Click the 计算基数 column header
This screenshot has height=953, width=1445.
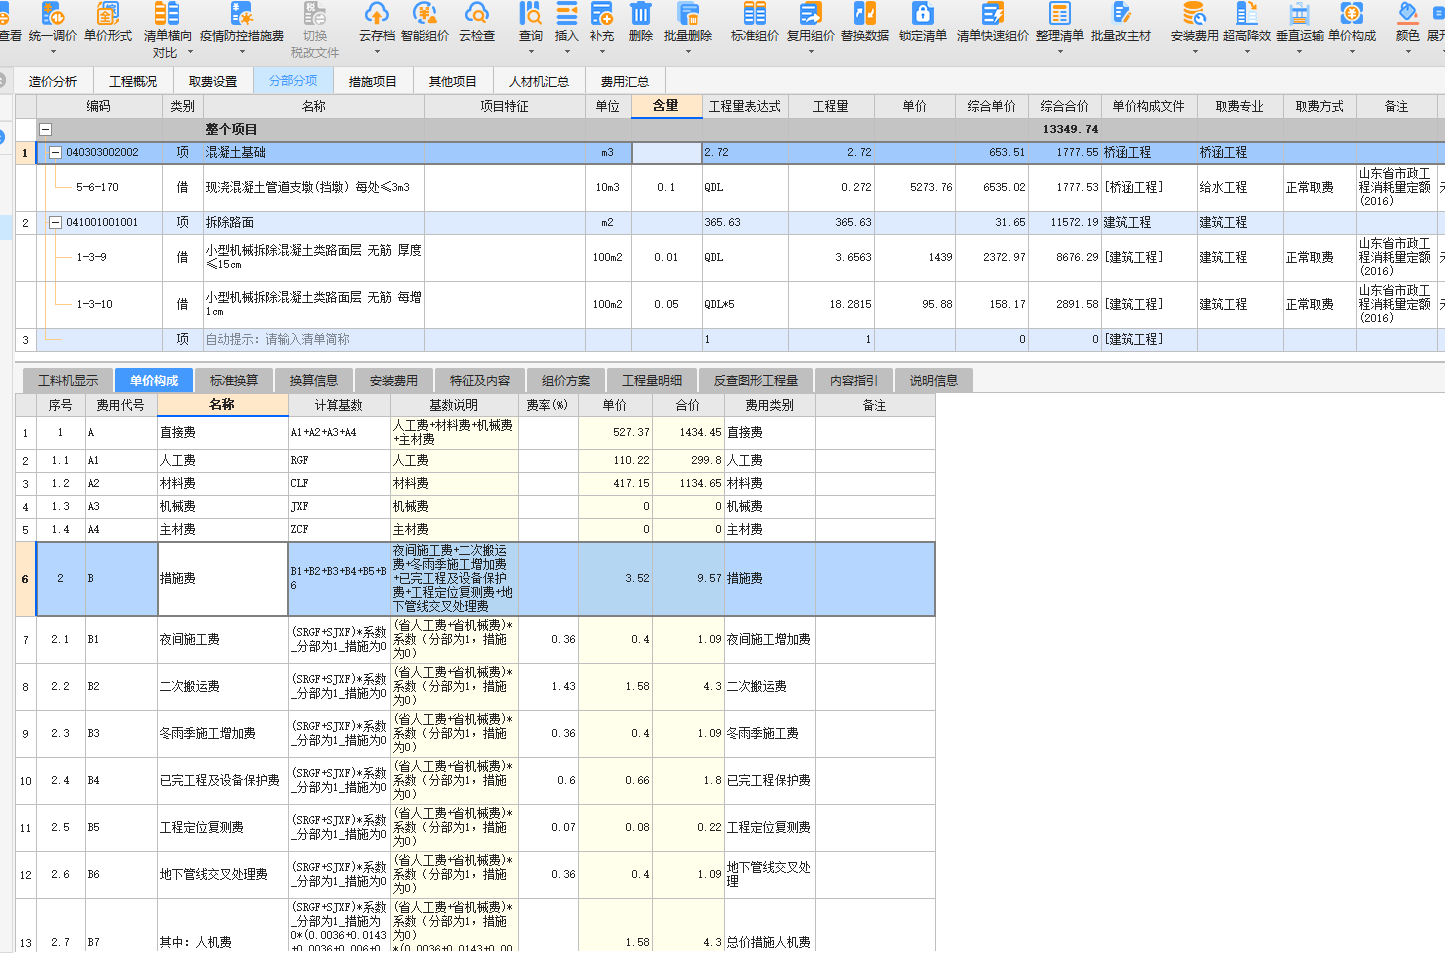339,406
